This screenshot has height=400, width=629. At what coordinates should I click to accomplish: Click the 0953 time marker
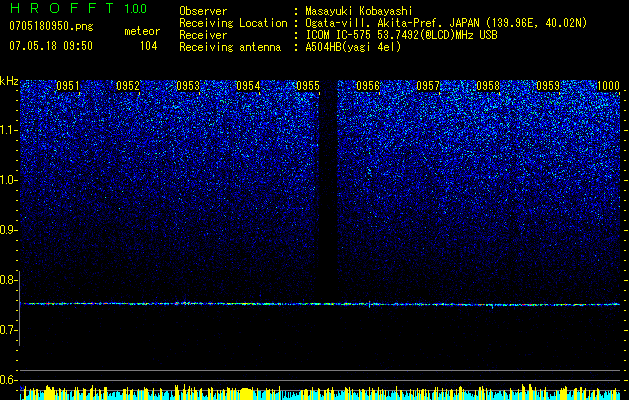click(x=188, y=86)
